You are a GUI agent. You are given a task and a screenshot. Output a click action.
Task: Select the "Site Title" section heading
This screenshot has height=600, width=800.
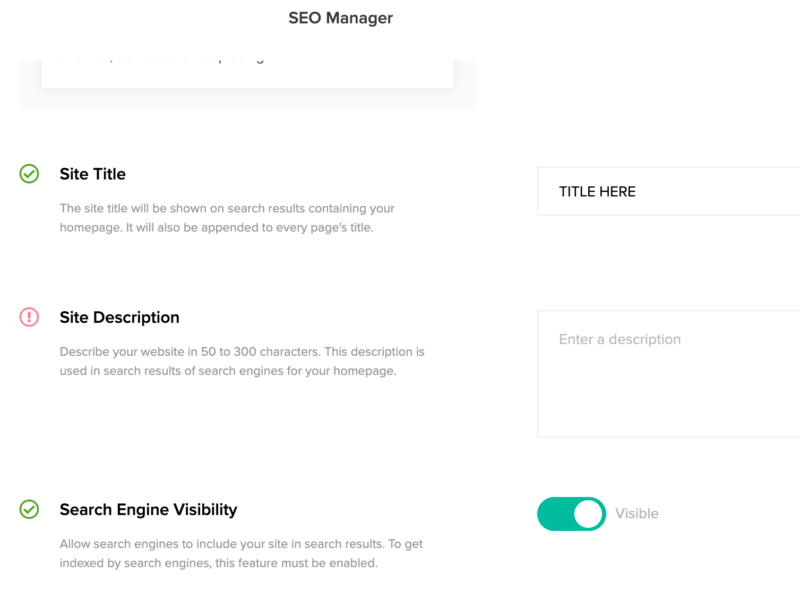93,174
